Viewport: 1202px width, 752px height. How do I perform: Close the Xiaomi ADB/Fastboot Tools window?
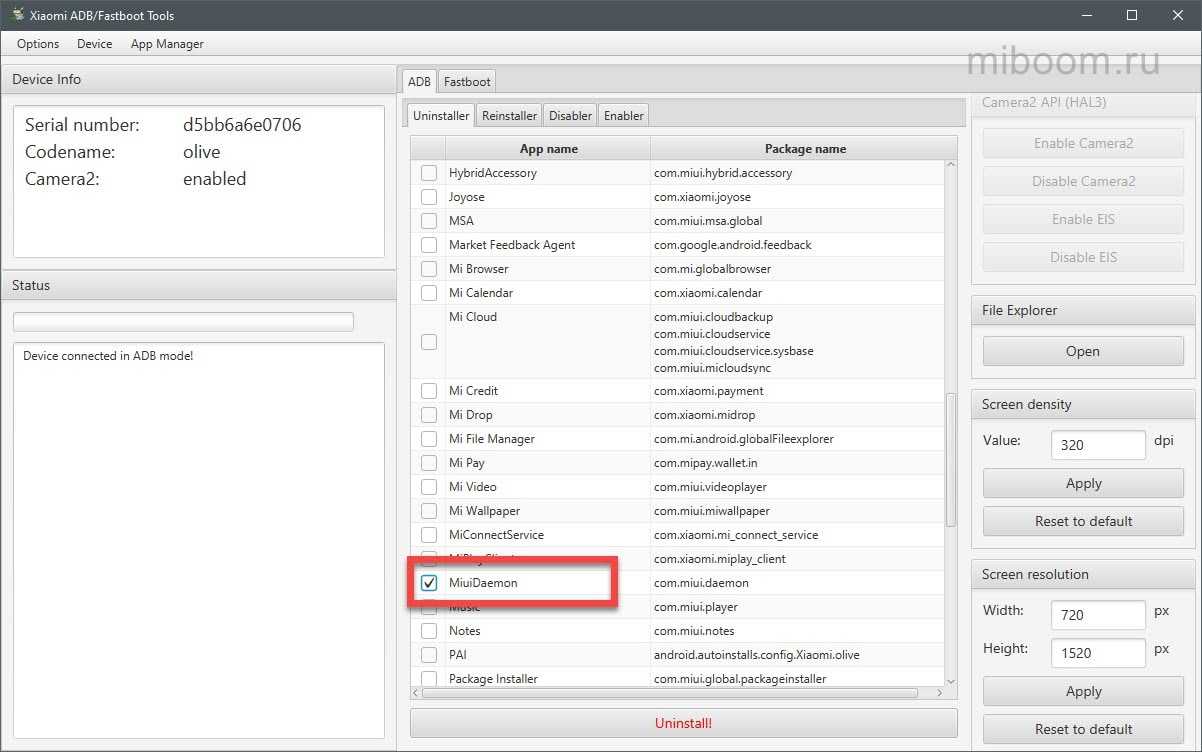coord(1178,15)
